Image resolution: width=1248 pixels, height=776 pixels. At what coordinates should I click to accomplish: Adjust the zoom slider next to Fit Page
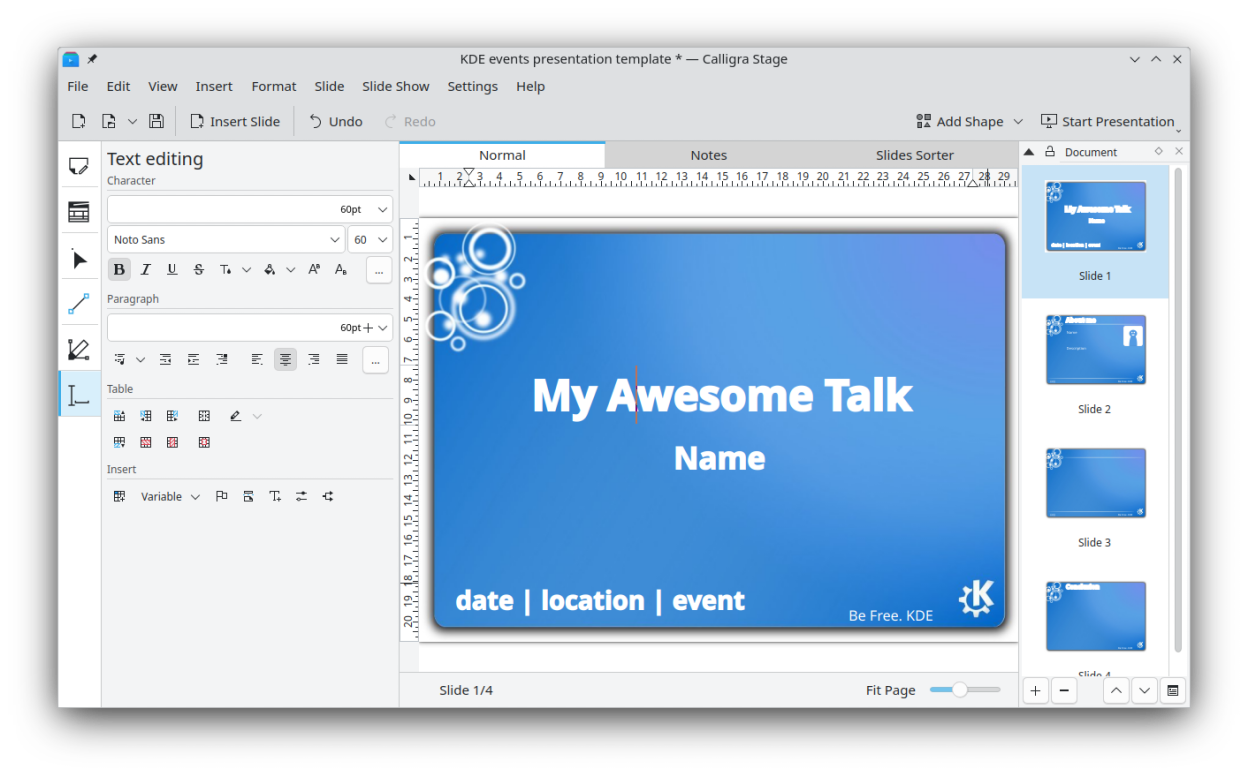960,690
